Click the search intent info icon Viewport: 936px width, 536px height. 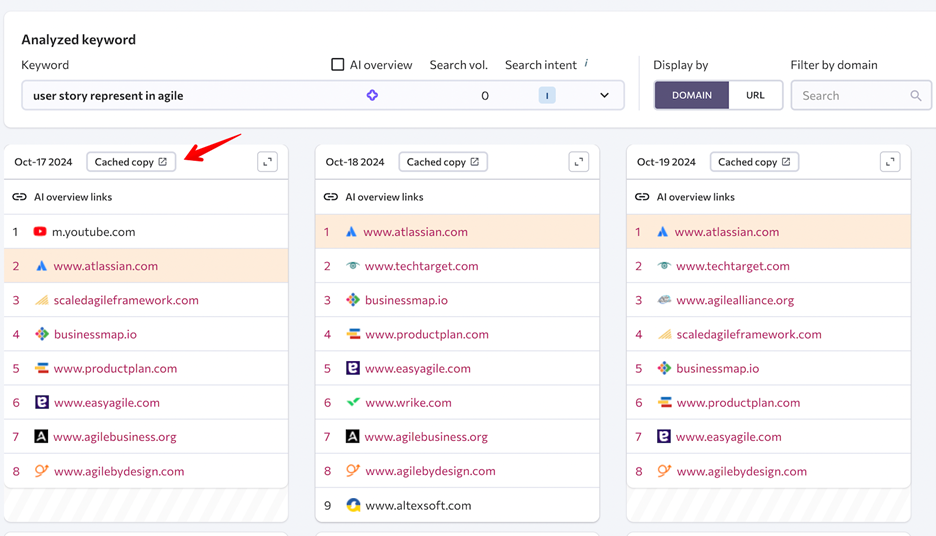click(586, 64)
